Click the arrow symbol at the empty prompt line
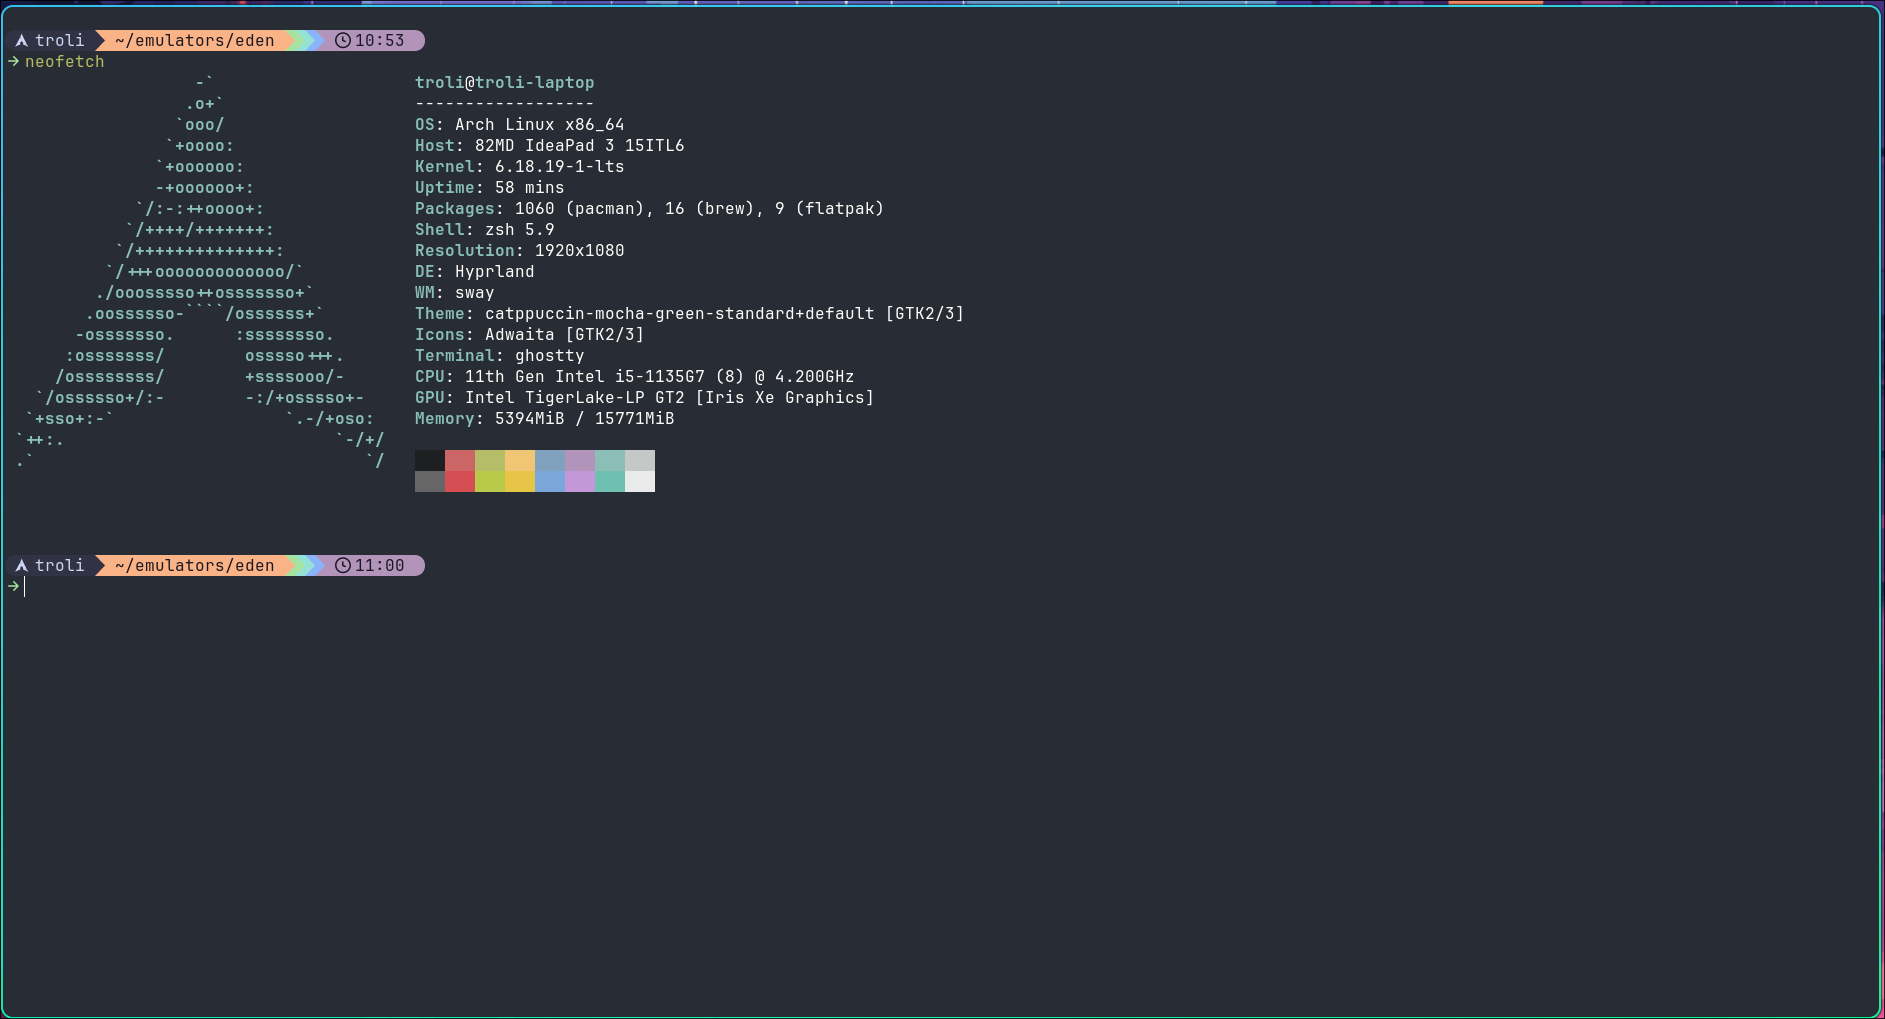 tap(14, 587)
